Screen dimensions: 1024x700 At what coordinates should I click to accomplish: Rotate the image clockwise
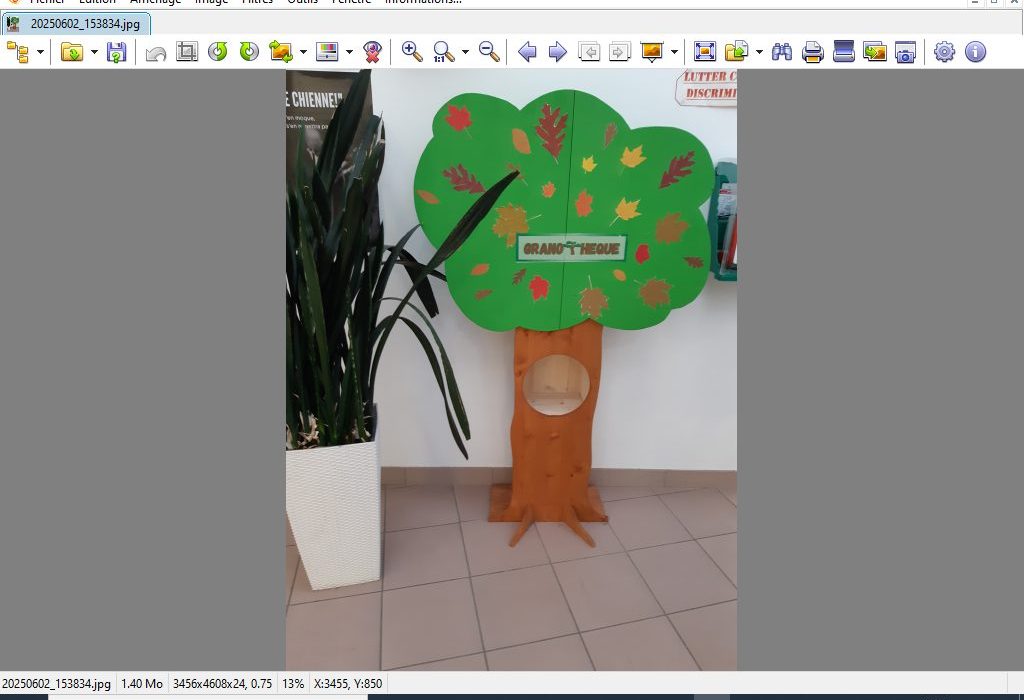point(249,52)
